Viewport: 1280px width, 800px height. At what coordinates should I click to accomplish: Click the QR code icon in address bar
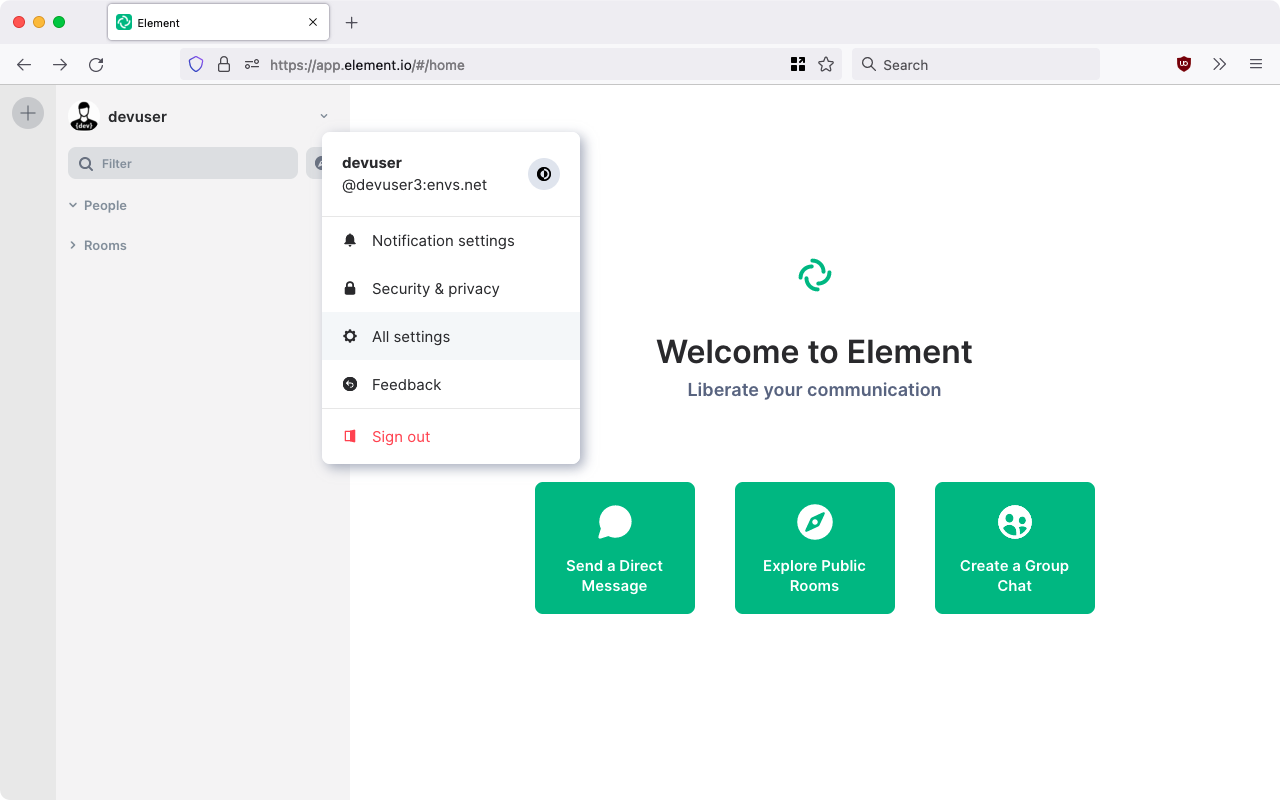(x=798, y=64)
